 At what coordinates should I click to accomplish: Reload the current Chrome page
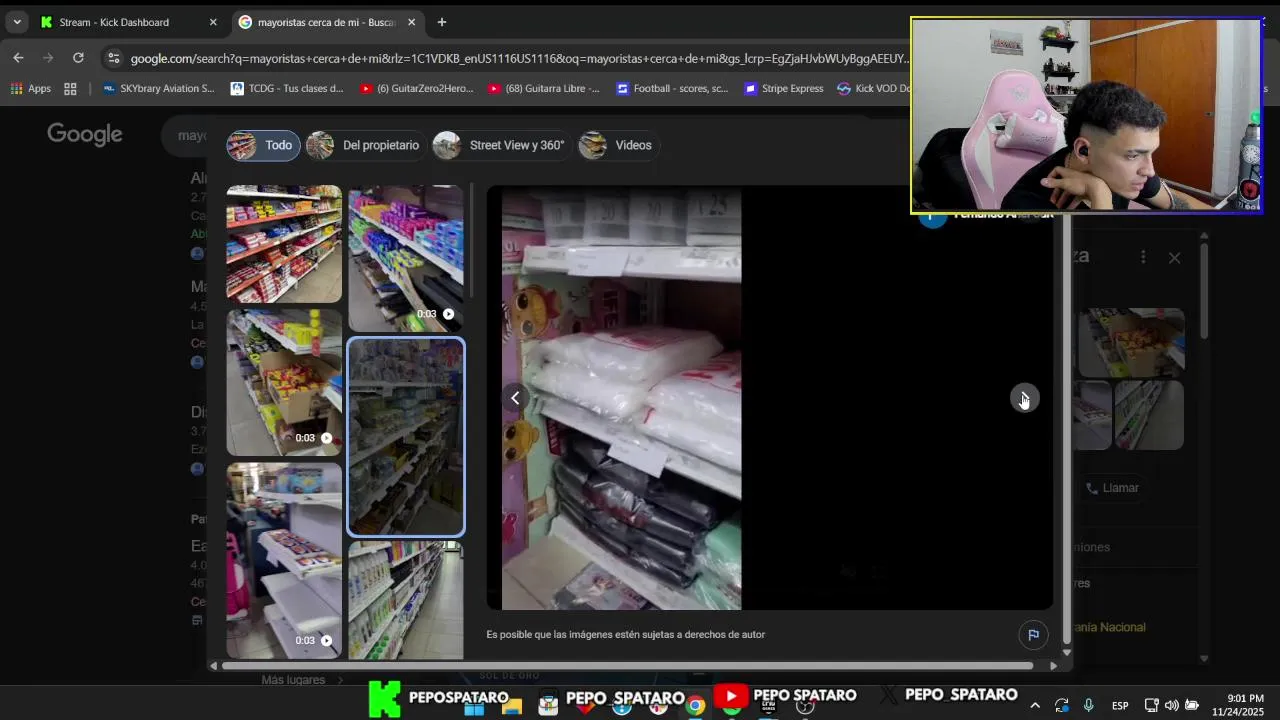pos(78,58)
